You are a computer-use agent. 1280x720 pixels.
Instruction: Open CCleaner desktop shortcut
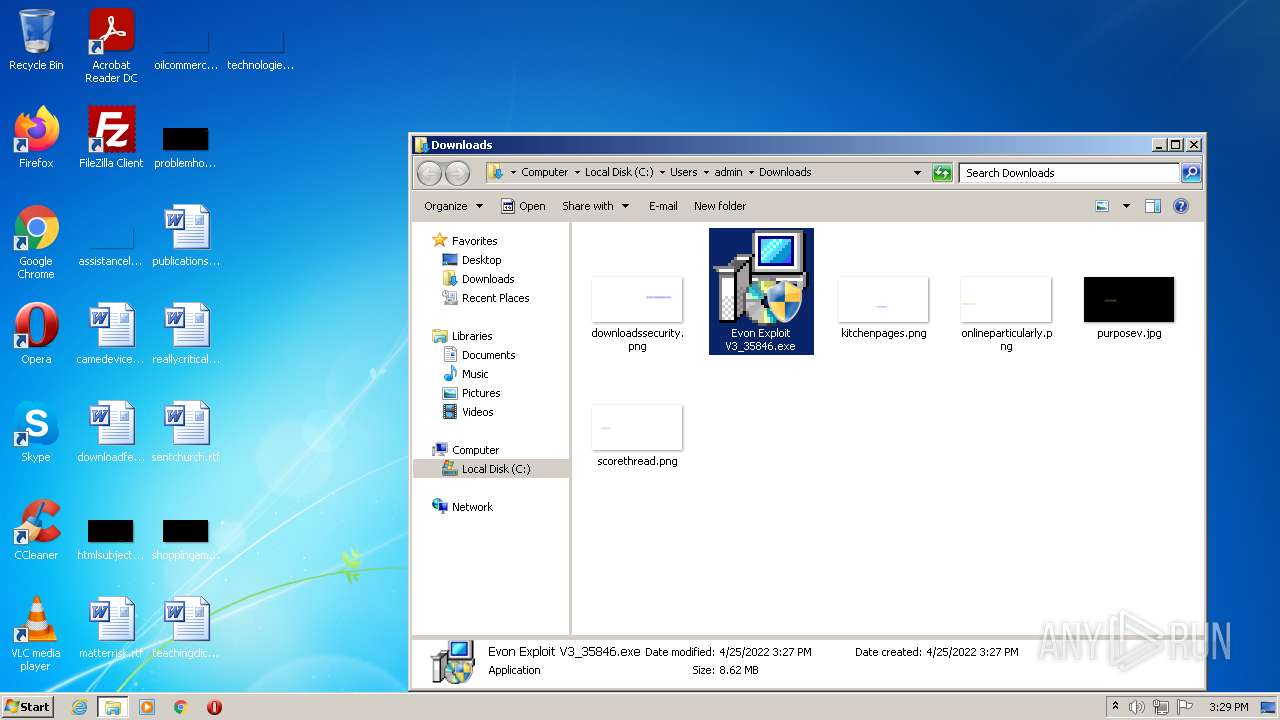(x=36, y=530)
